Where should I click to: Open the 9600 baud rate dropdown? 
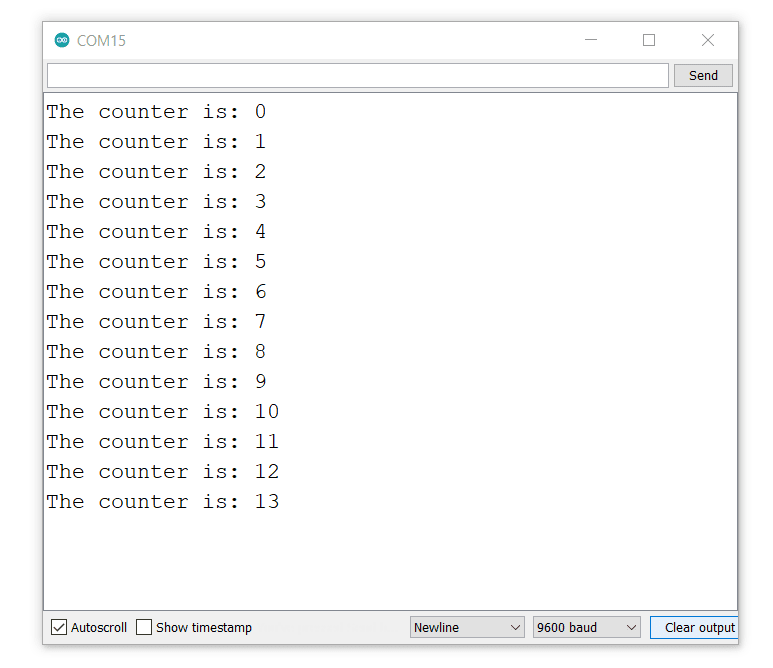pyautogui.click(x=586, y=627)
